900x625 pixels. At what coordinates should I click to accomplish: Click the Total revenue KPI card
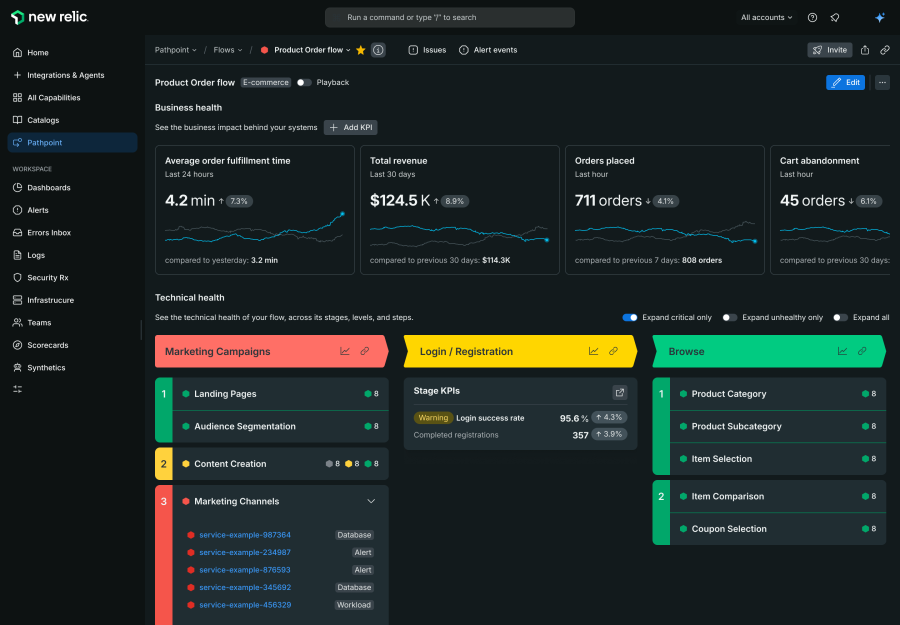[460, 210]
